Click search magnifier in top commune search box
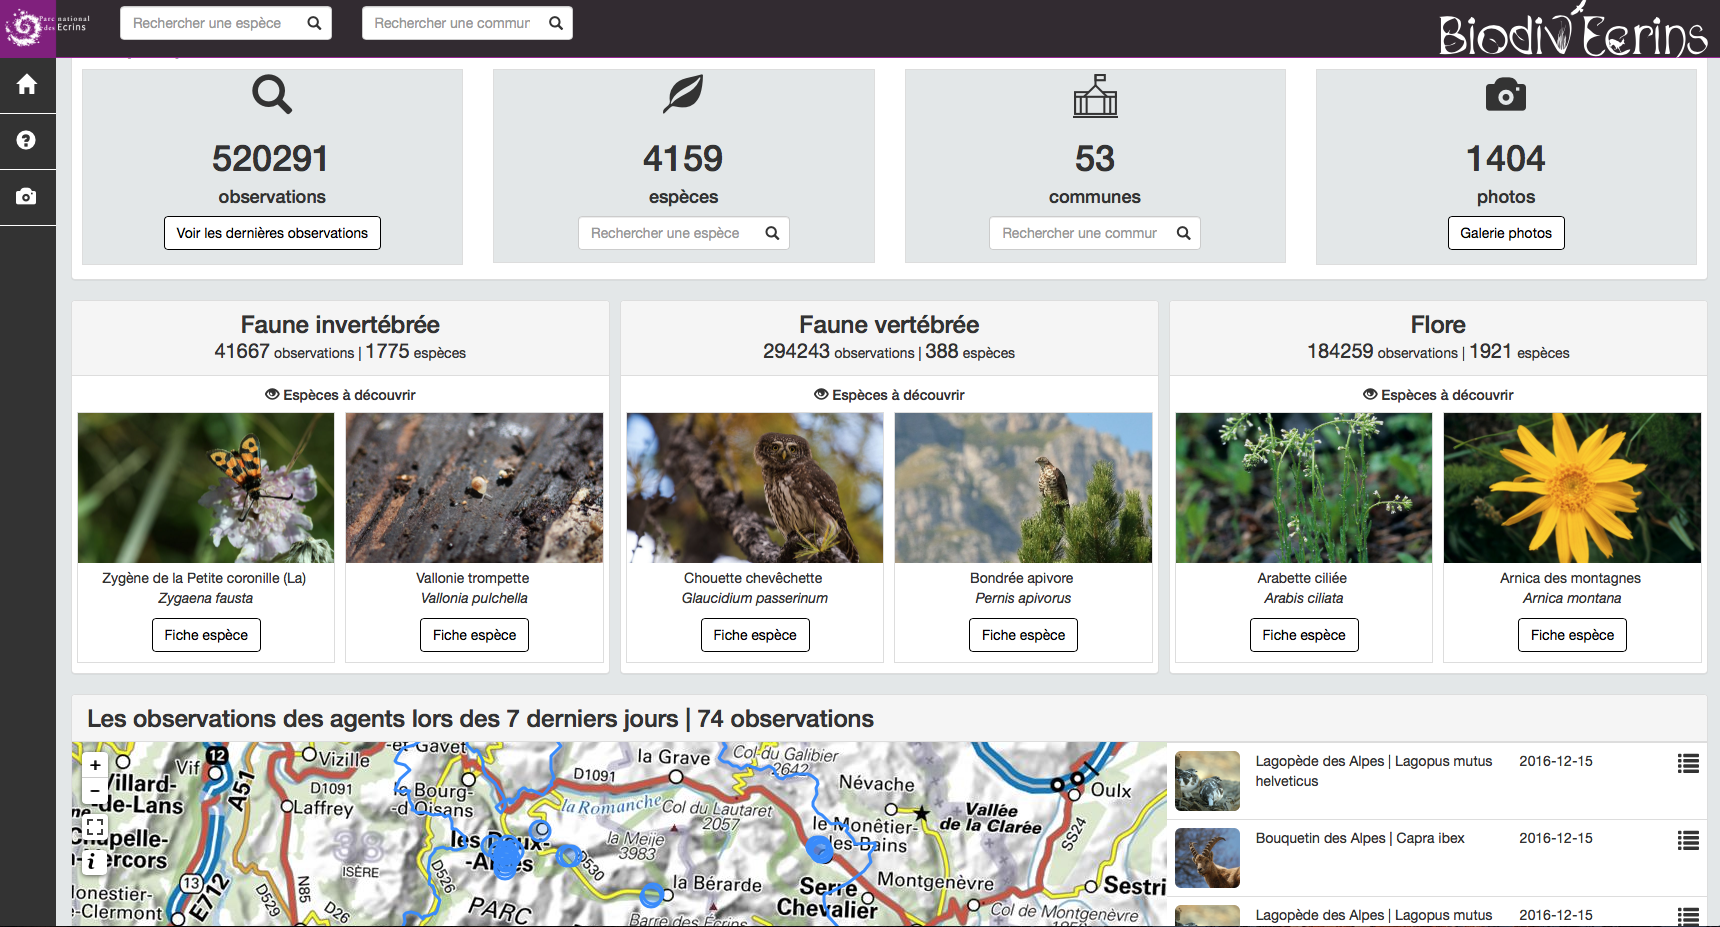The image size is (1720, 927). click(x=556, y=23)
